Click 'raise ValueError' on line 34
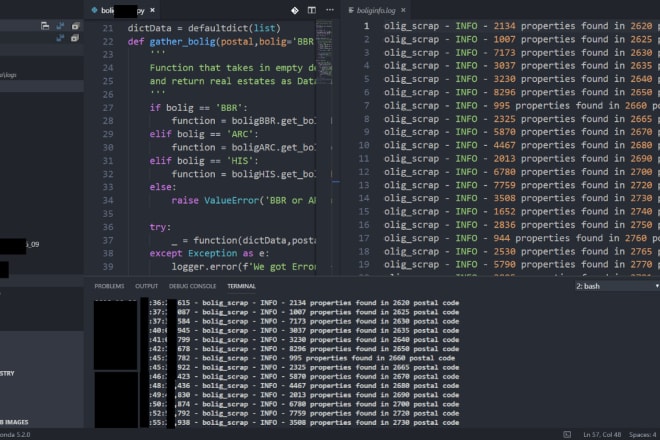 pos(215,200)
